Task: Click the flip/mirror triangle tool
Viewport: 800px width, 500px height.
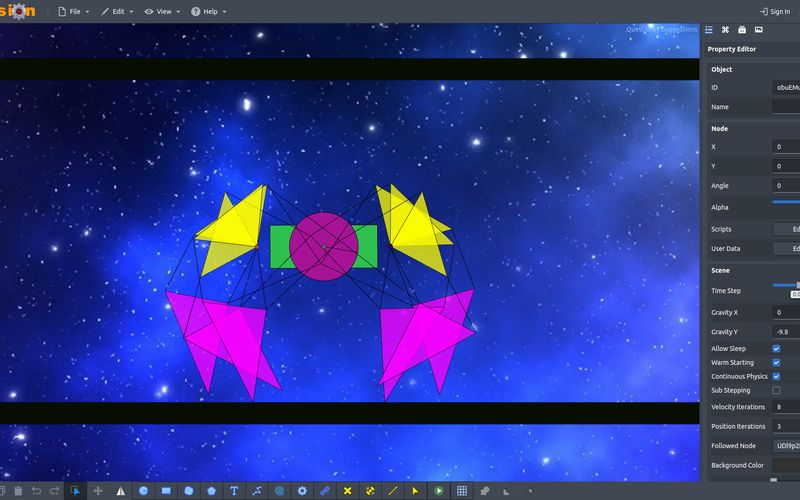Action: (x=121, y=491)
